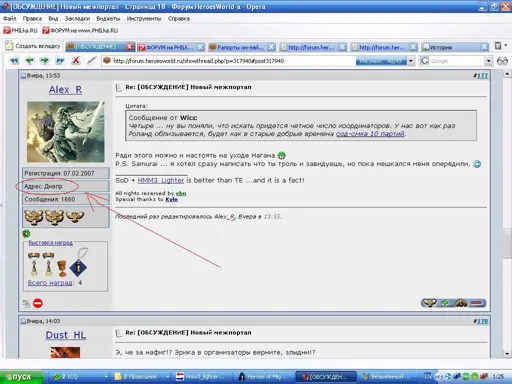
Task: Click the brown helmet button on post 177
Action: tap(461, 303)
